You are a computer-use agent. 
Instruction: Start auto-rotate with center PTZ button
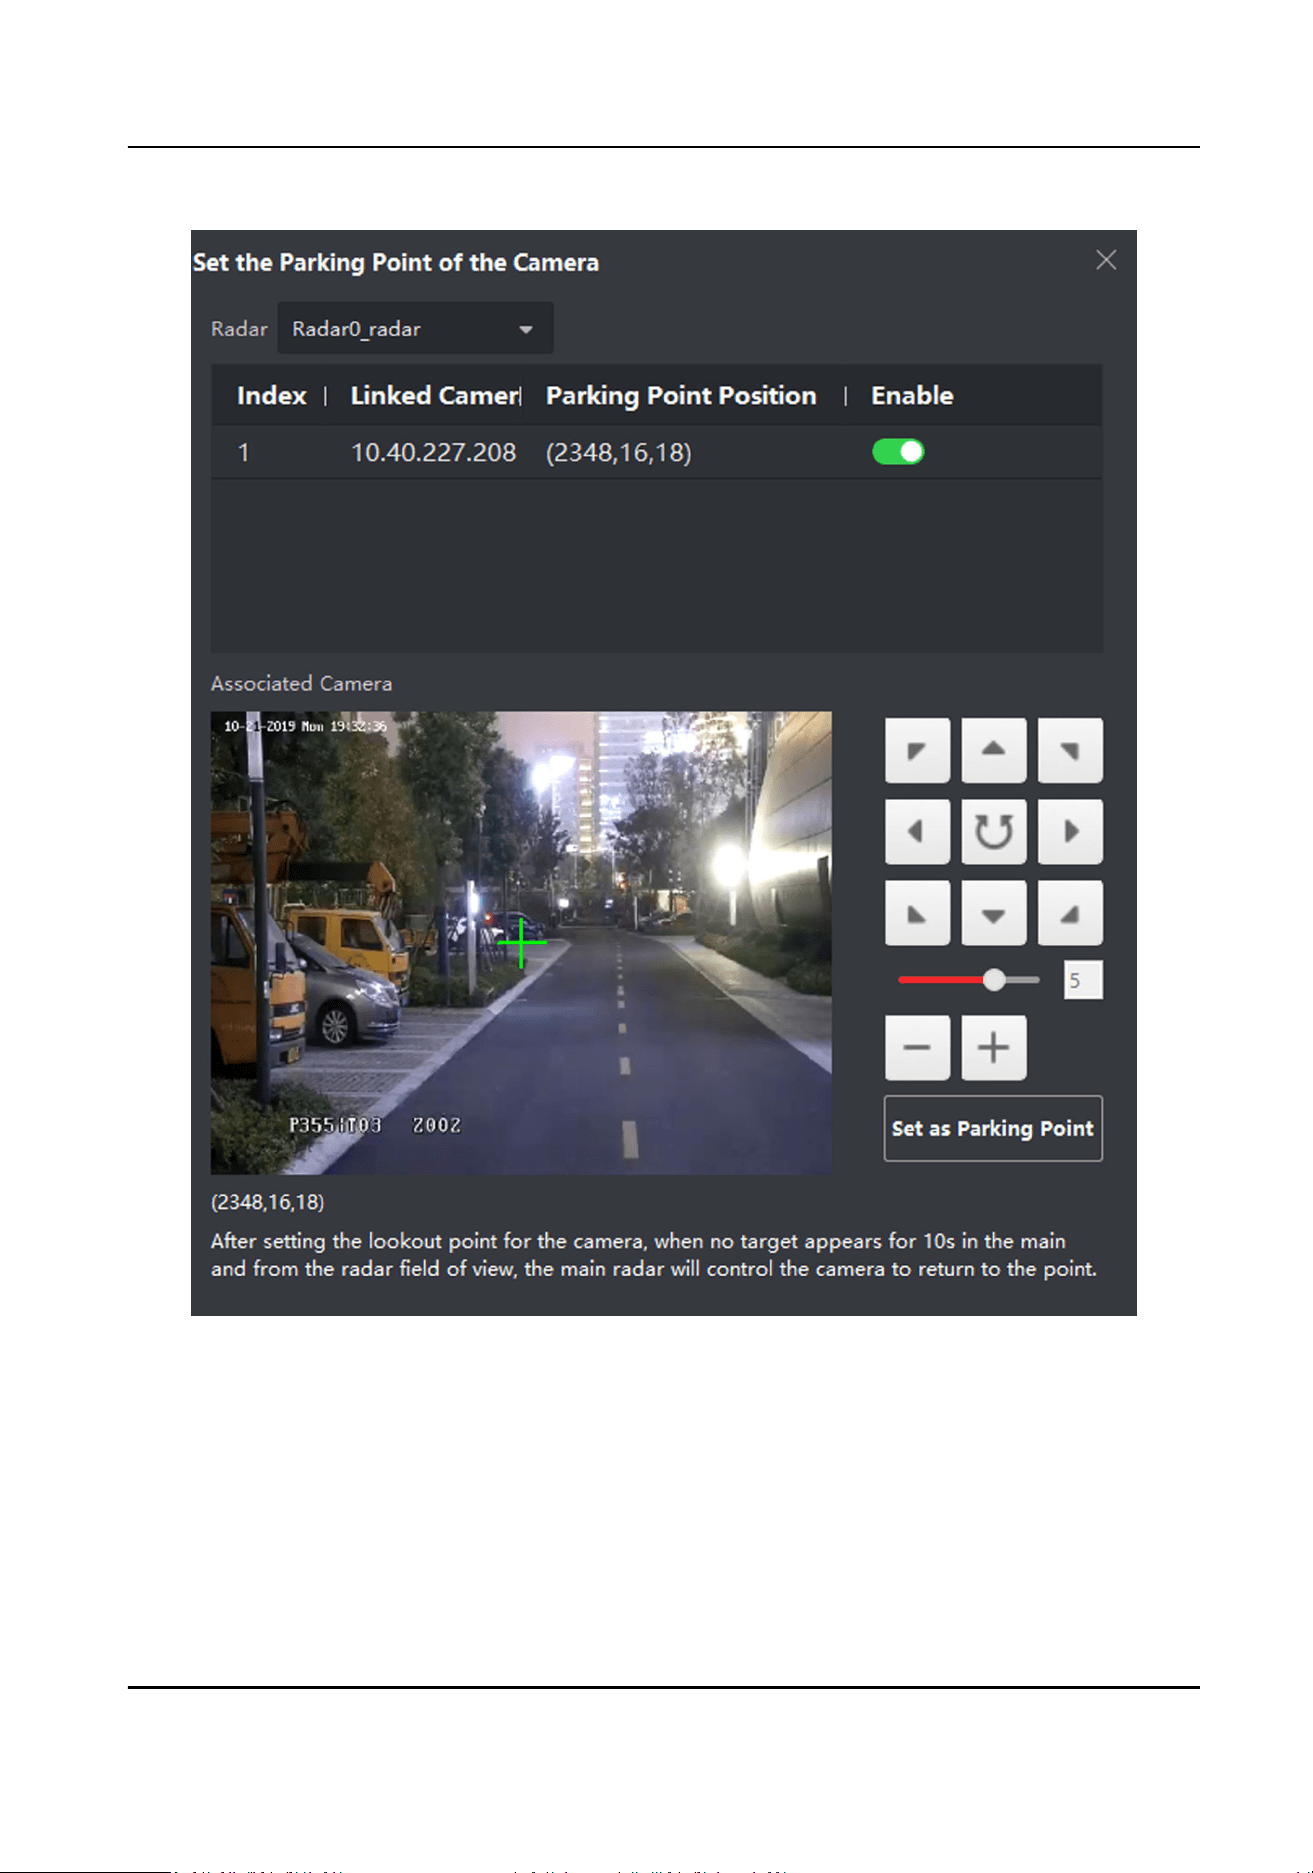(x=993, y=831)
